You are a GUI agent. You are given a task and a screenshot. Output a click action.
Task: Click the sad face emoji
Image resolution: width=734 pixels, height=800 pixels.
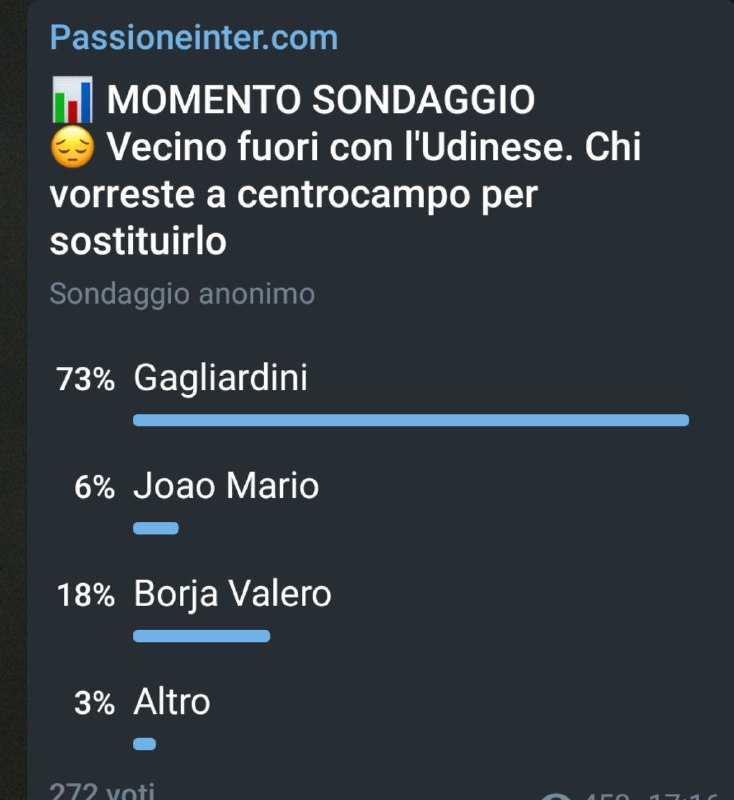point(71,149)
